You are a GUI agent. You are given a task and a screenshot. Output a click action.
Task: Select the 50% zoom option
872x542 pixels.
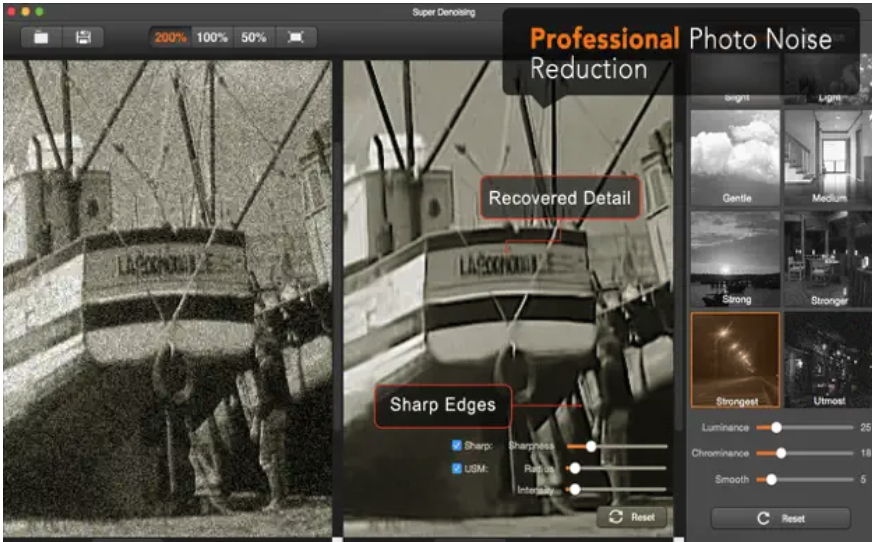(x=253, y=37)
